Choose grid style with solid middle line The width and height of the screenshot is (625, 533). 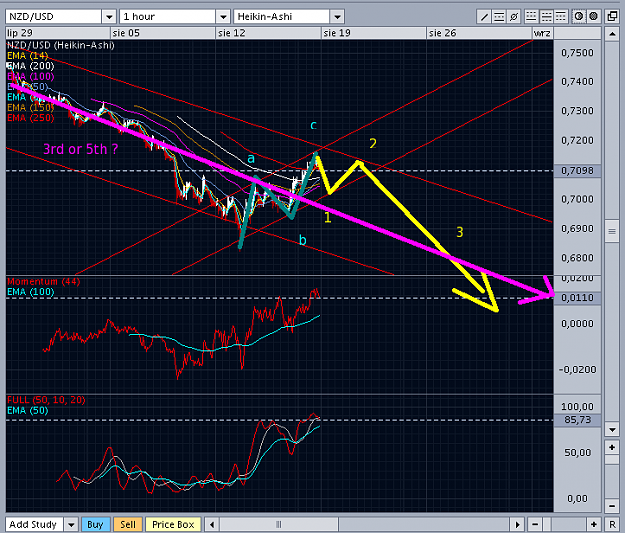tap(546, 17)
